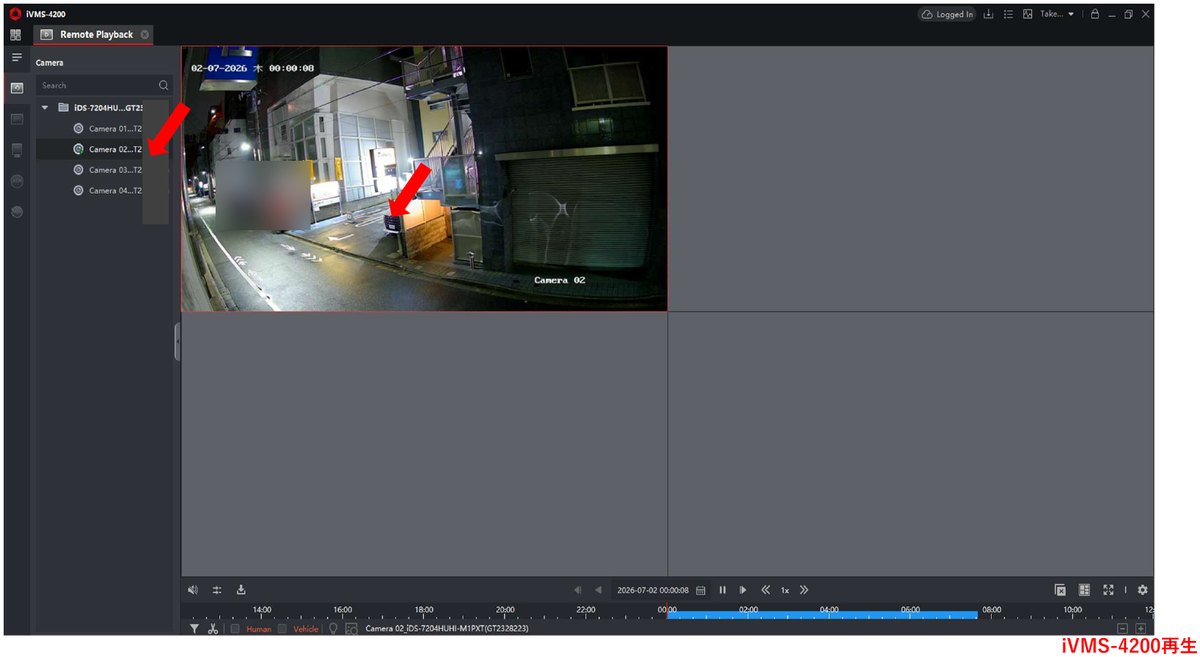Viewport: 1200px width, 657px height.
Task: Lock the client with padlock icon
Action: pyautogui.click(x=1095, y=14)
